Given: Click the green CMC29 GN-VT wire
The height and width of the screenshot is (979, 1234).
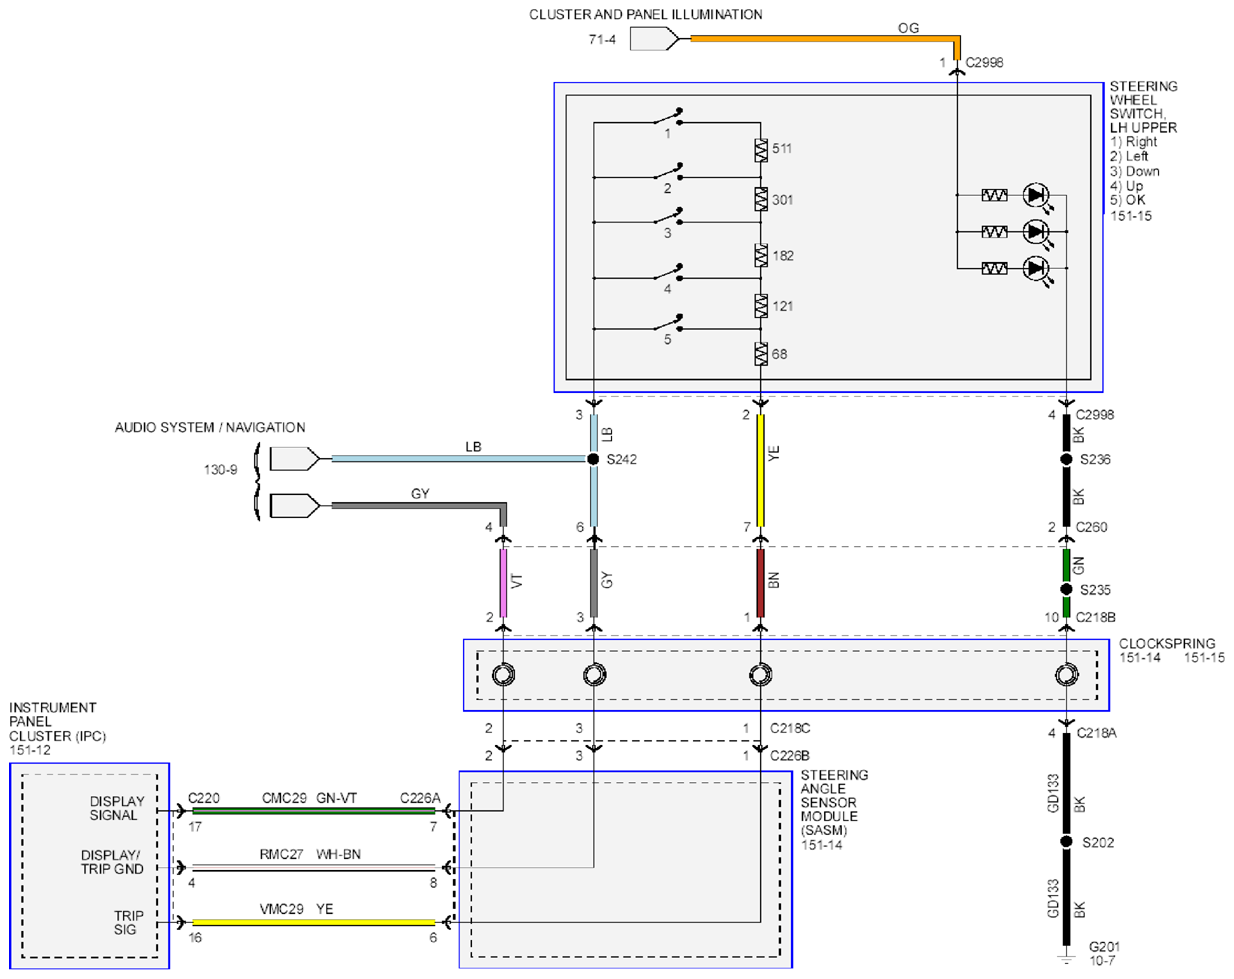Looking at the screenshot, I should pyautogui.click(x=314, y=811).
